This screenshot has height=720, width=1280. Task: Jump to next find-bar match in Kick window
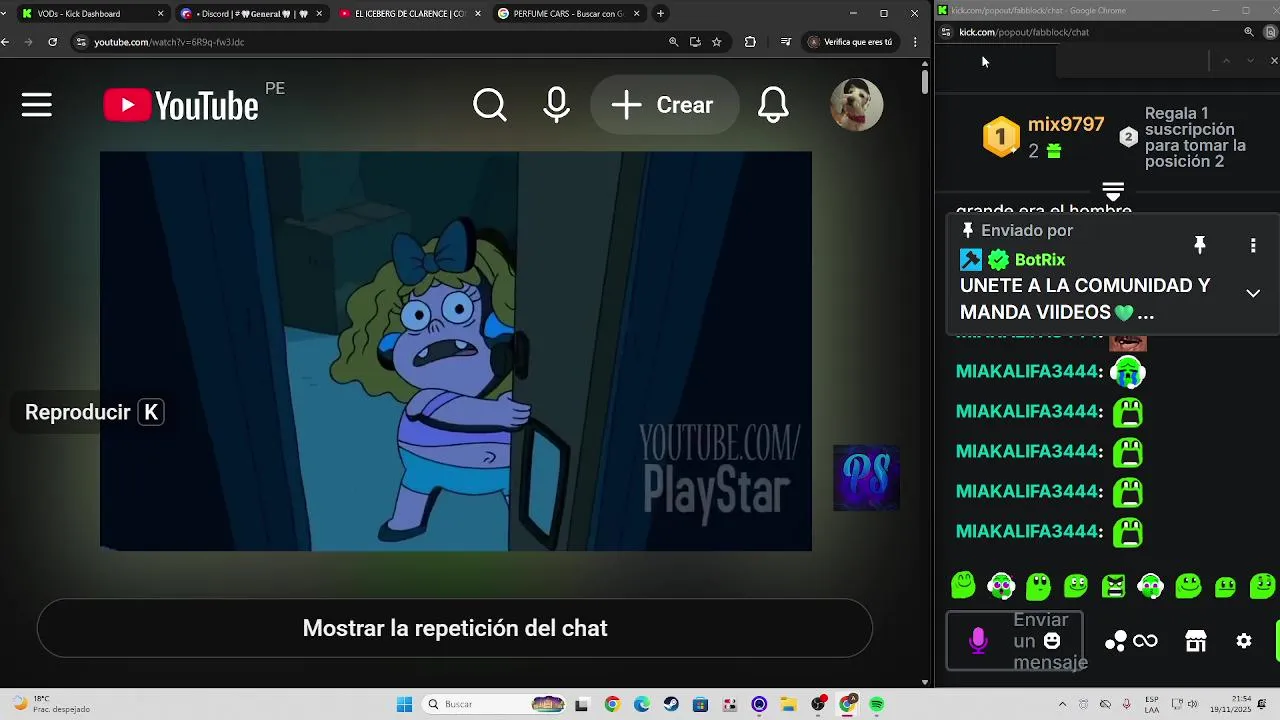click(x=1250, y=61)
